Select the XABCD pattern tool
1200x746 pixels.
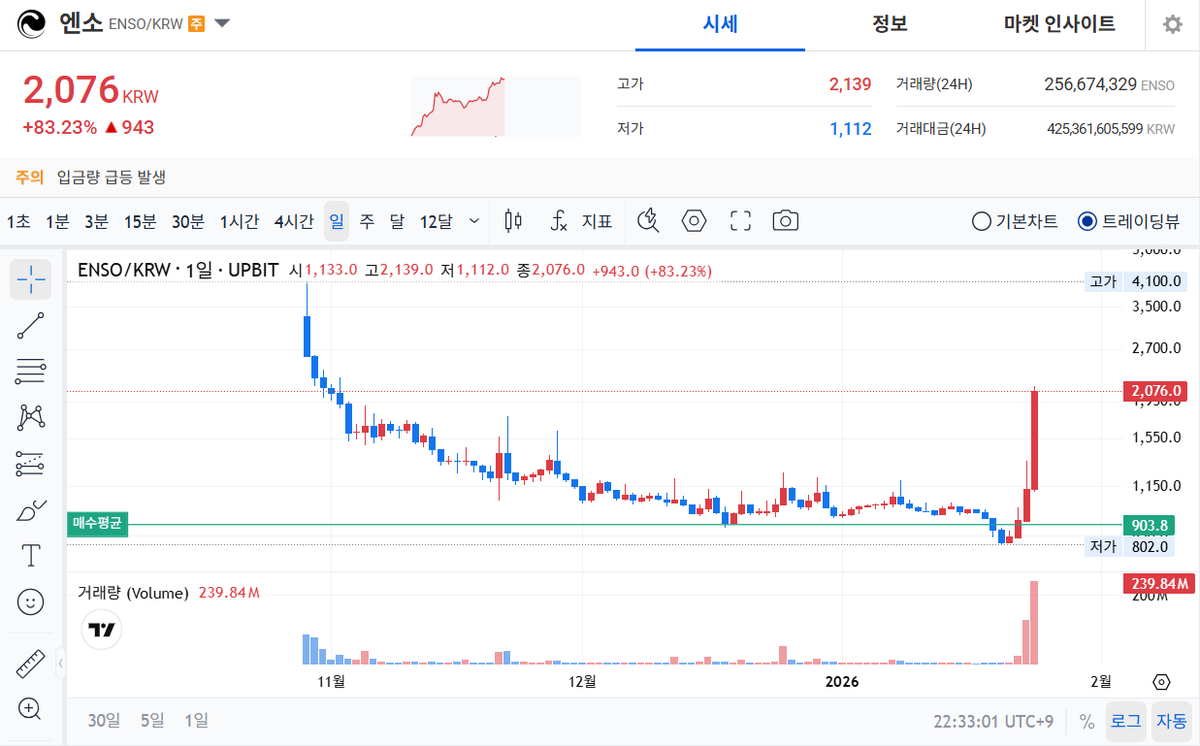[31, 417]
